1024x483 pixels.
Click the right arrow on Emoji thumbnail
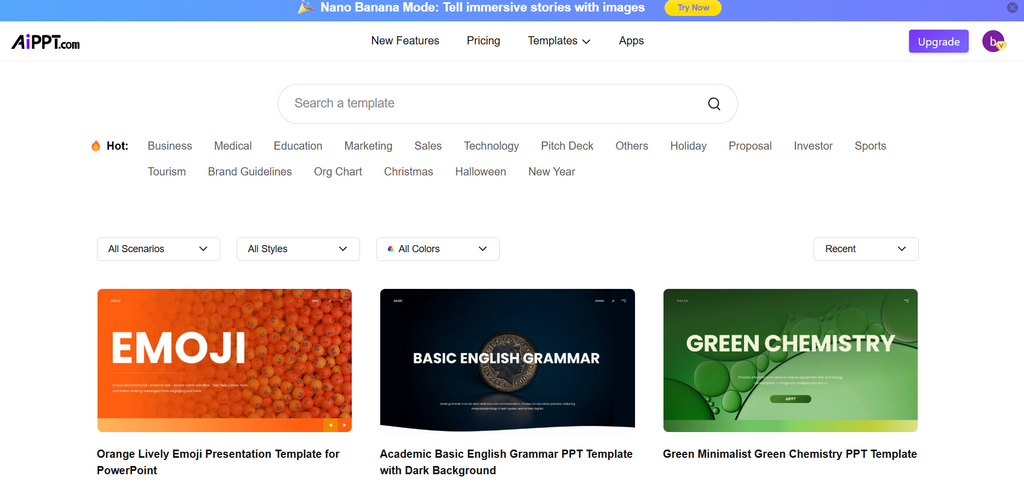(x=344, y=425)
